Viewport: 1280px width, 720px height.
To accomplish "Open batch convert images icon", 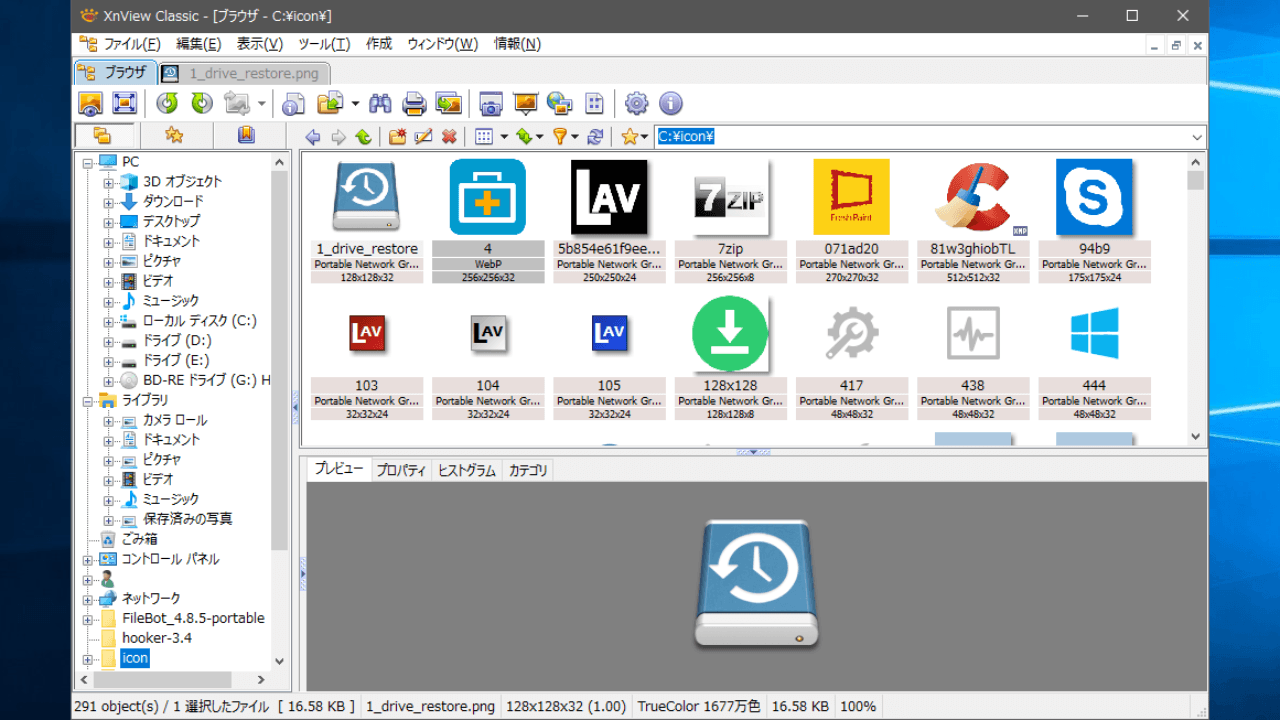I will 449,103.
